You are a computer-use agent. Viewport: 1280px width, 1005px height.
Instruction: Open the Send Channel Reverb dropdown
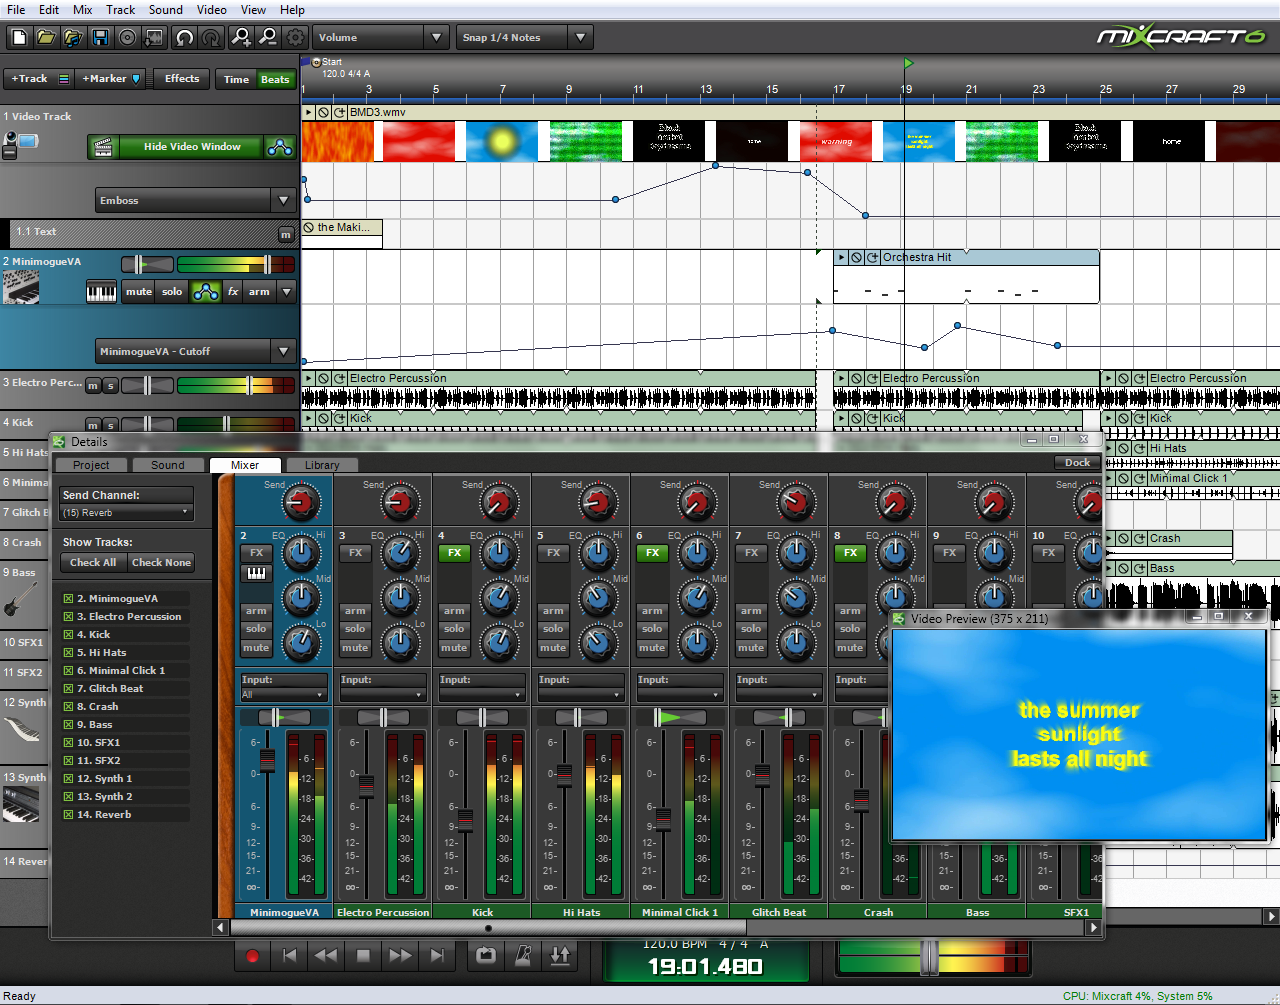coord(126,513)
